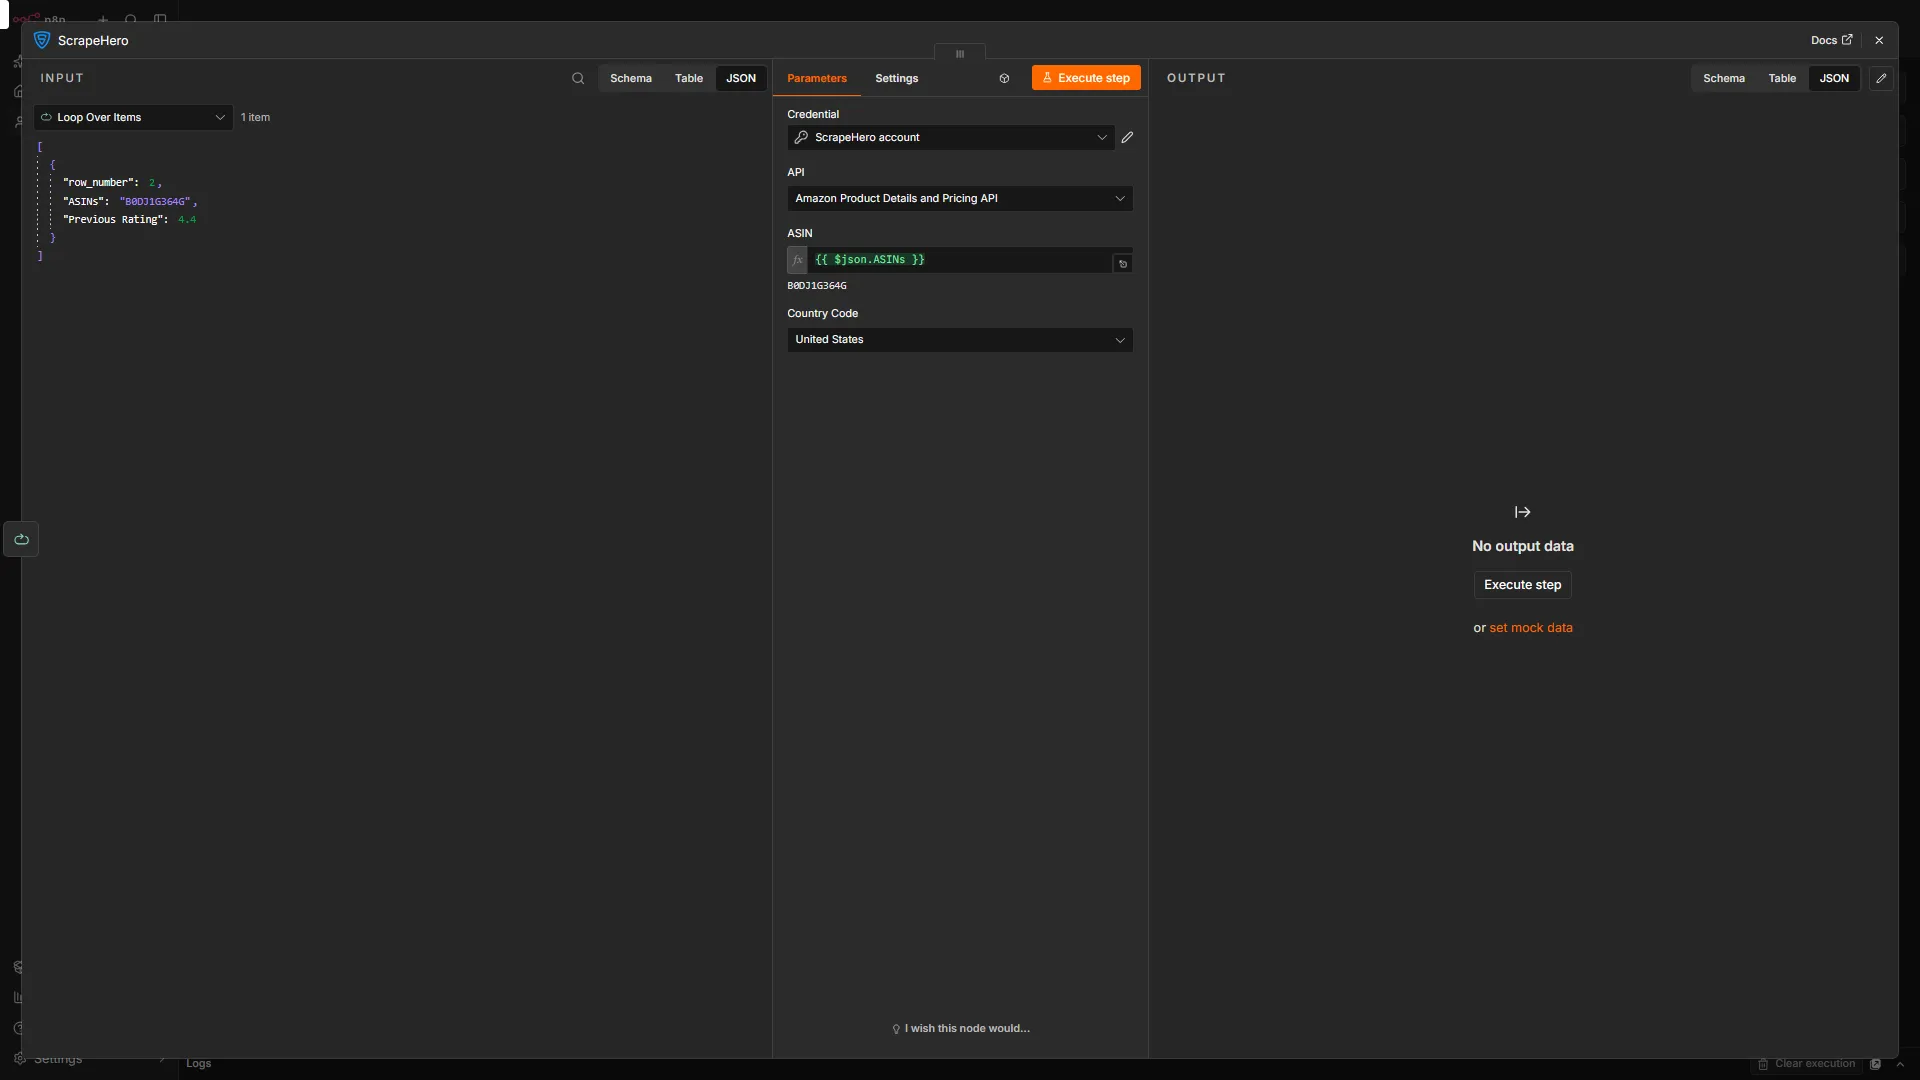Open expression editor icon in ASIN field
Screen dimensions: 1920x1080
(1122, 264)
